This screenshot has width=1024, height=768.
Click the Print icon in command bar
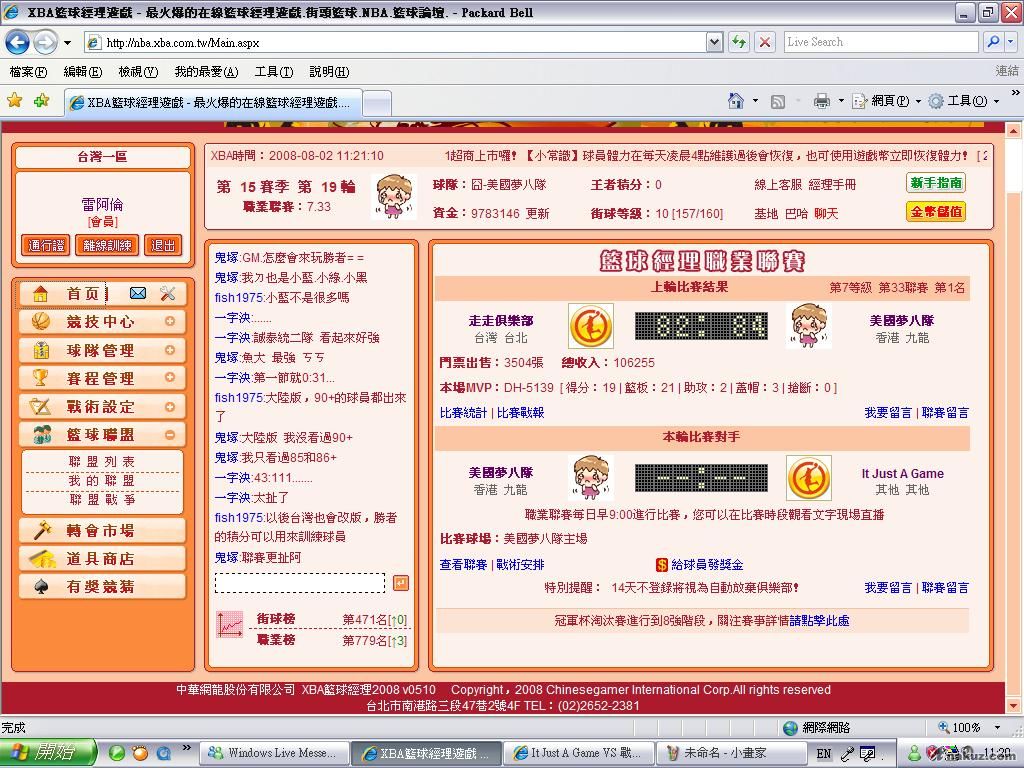pyautogui.click(x=821, y=101)
